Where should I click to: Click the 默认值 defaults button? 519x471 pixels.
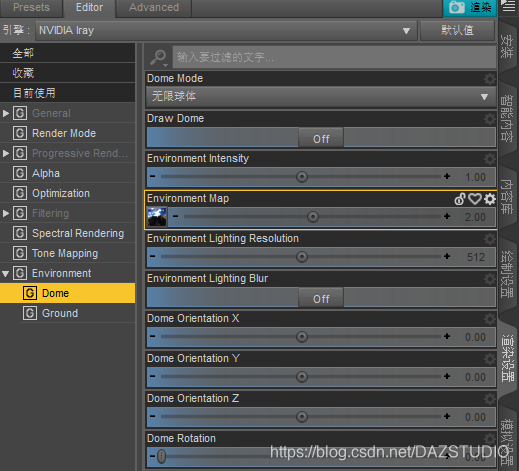457,31
